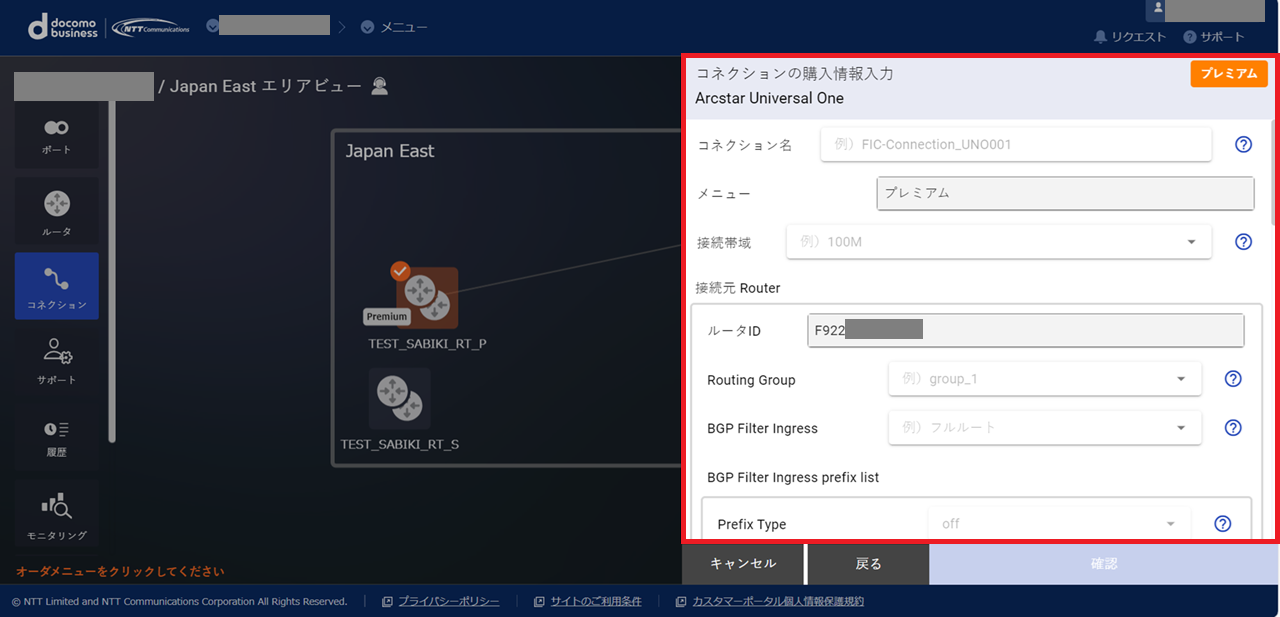Click the Connection (コネクション) sidebar icon
Viewport: 1280px width, 617px height.
point(56,286)
